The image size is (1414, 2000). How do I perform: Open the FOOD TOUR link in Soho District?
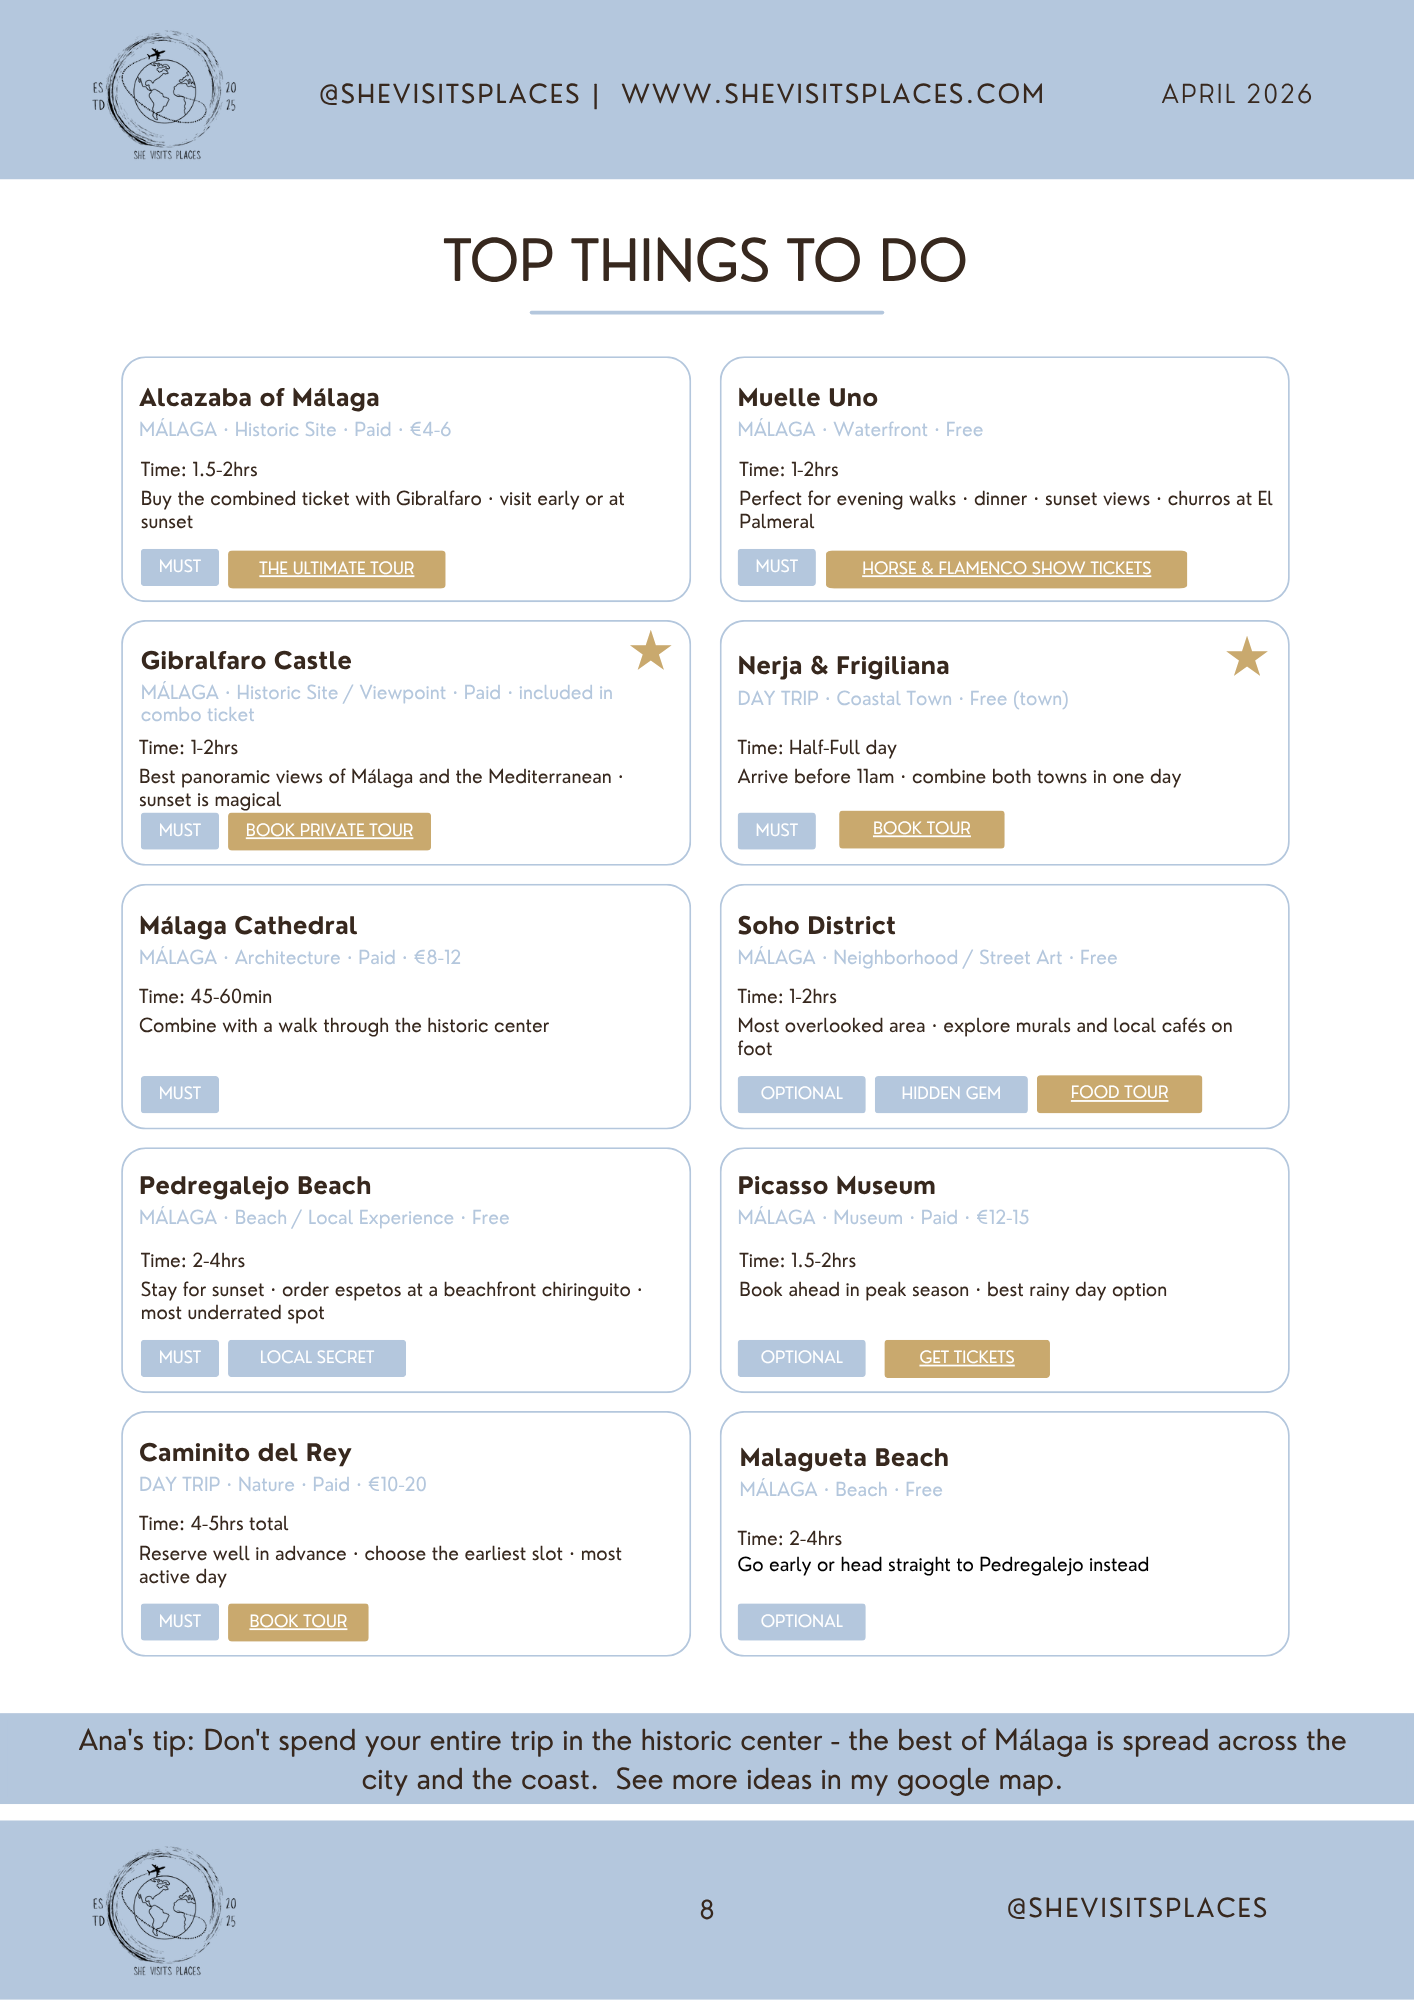pyautogui.click(x=1119, y=1092)
